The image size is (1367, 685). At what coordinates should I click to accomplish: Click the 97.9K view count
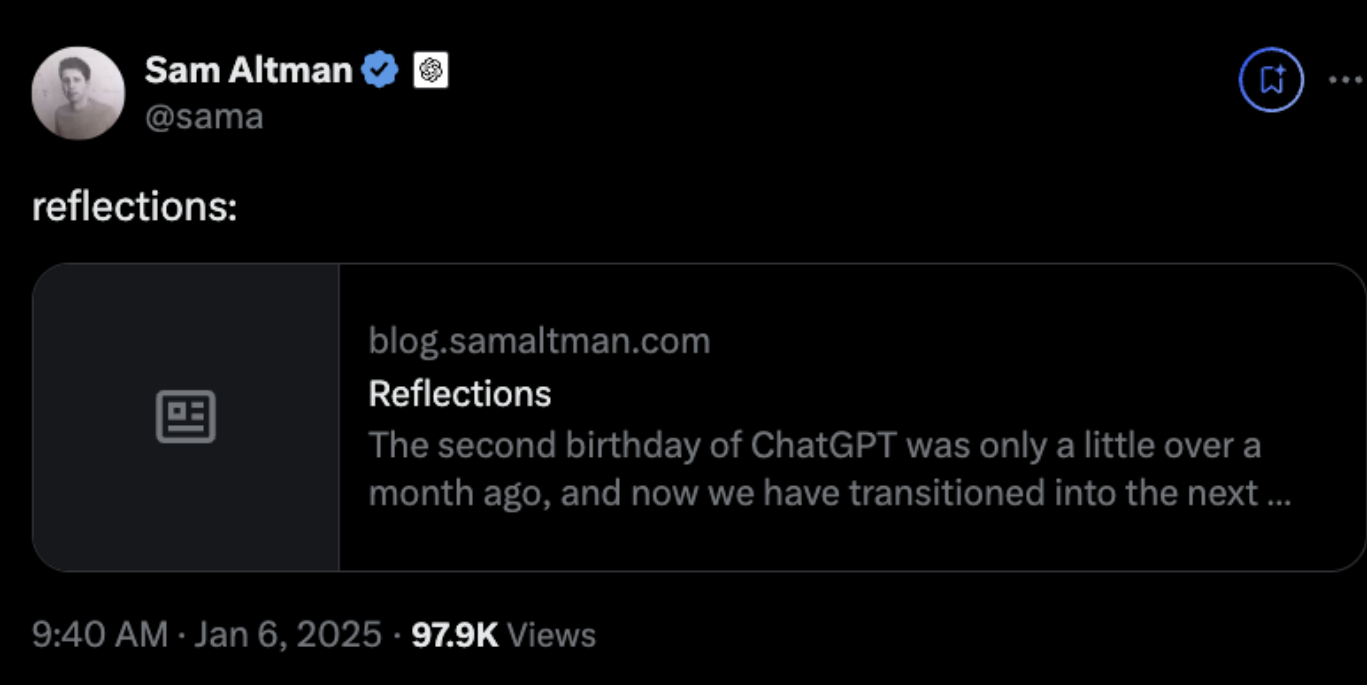(455, 635)
